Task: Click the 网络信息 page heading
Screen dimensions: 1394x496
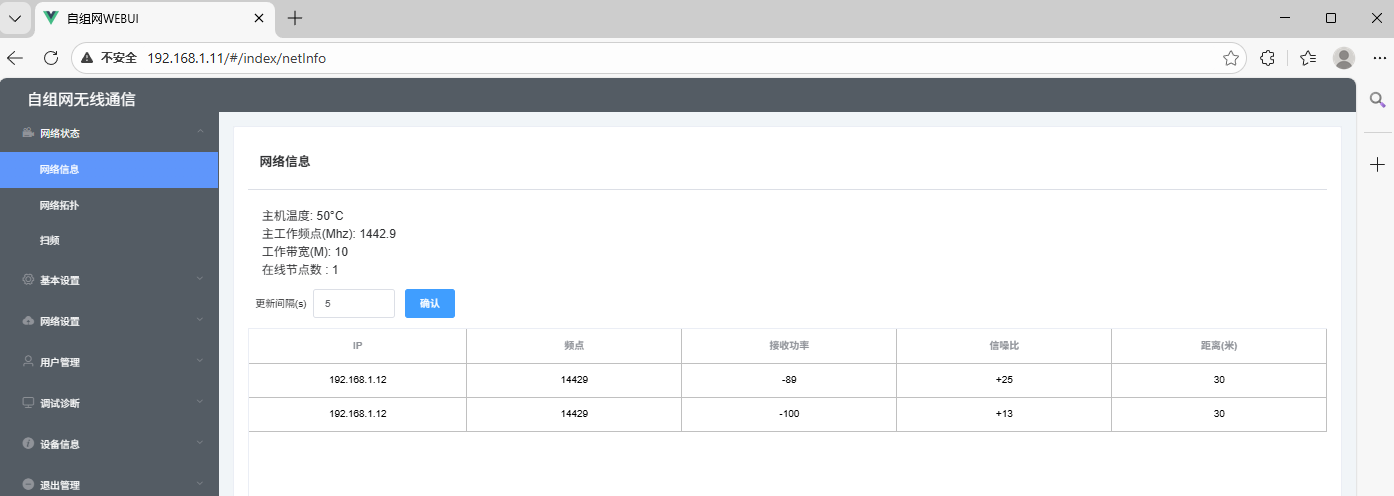Action: (285, 161)
